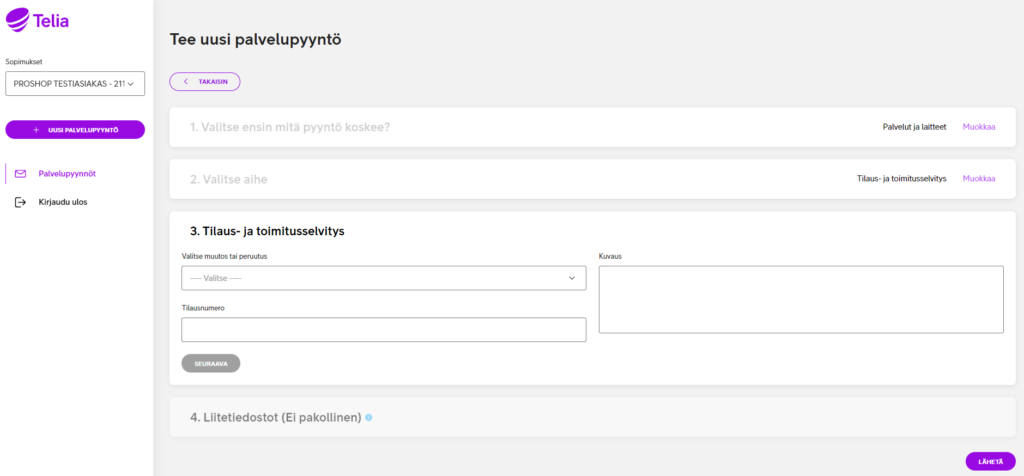Viewport: 1024px width, 476px height.
Task: Click the Seuraava button
Action: [x=211, y=364]
